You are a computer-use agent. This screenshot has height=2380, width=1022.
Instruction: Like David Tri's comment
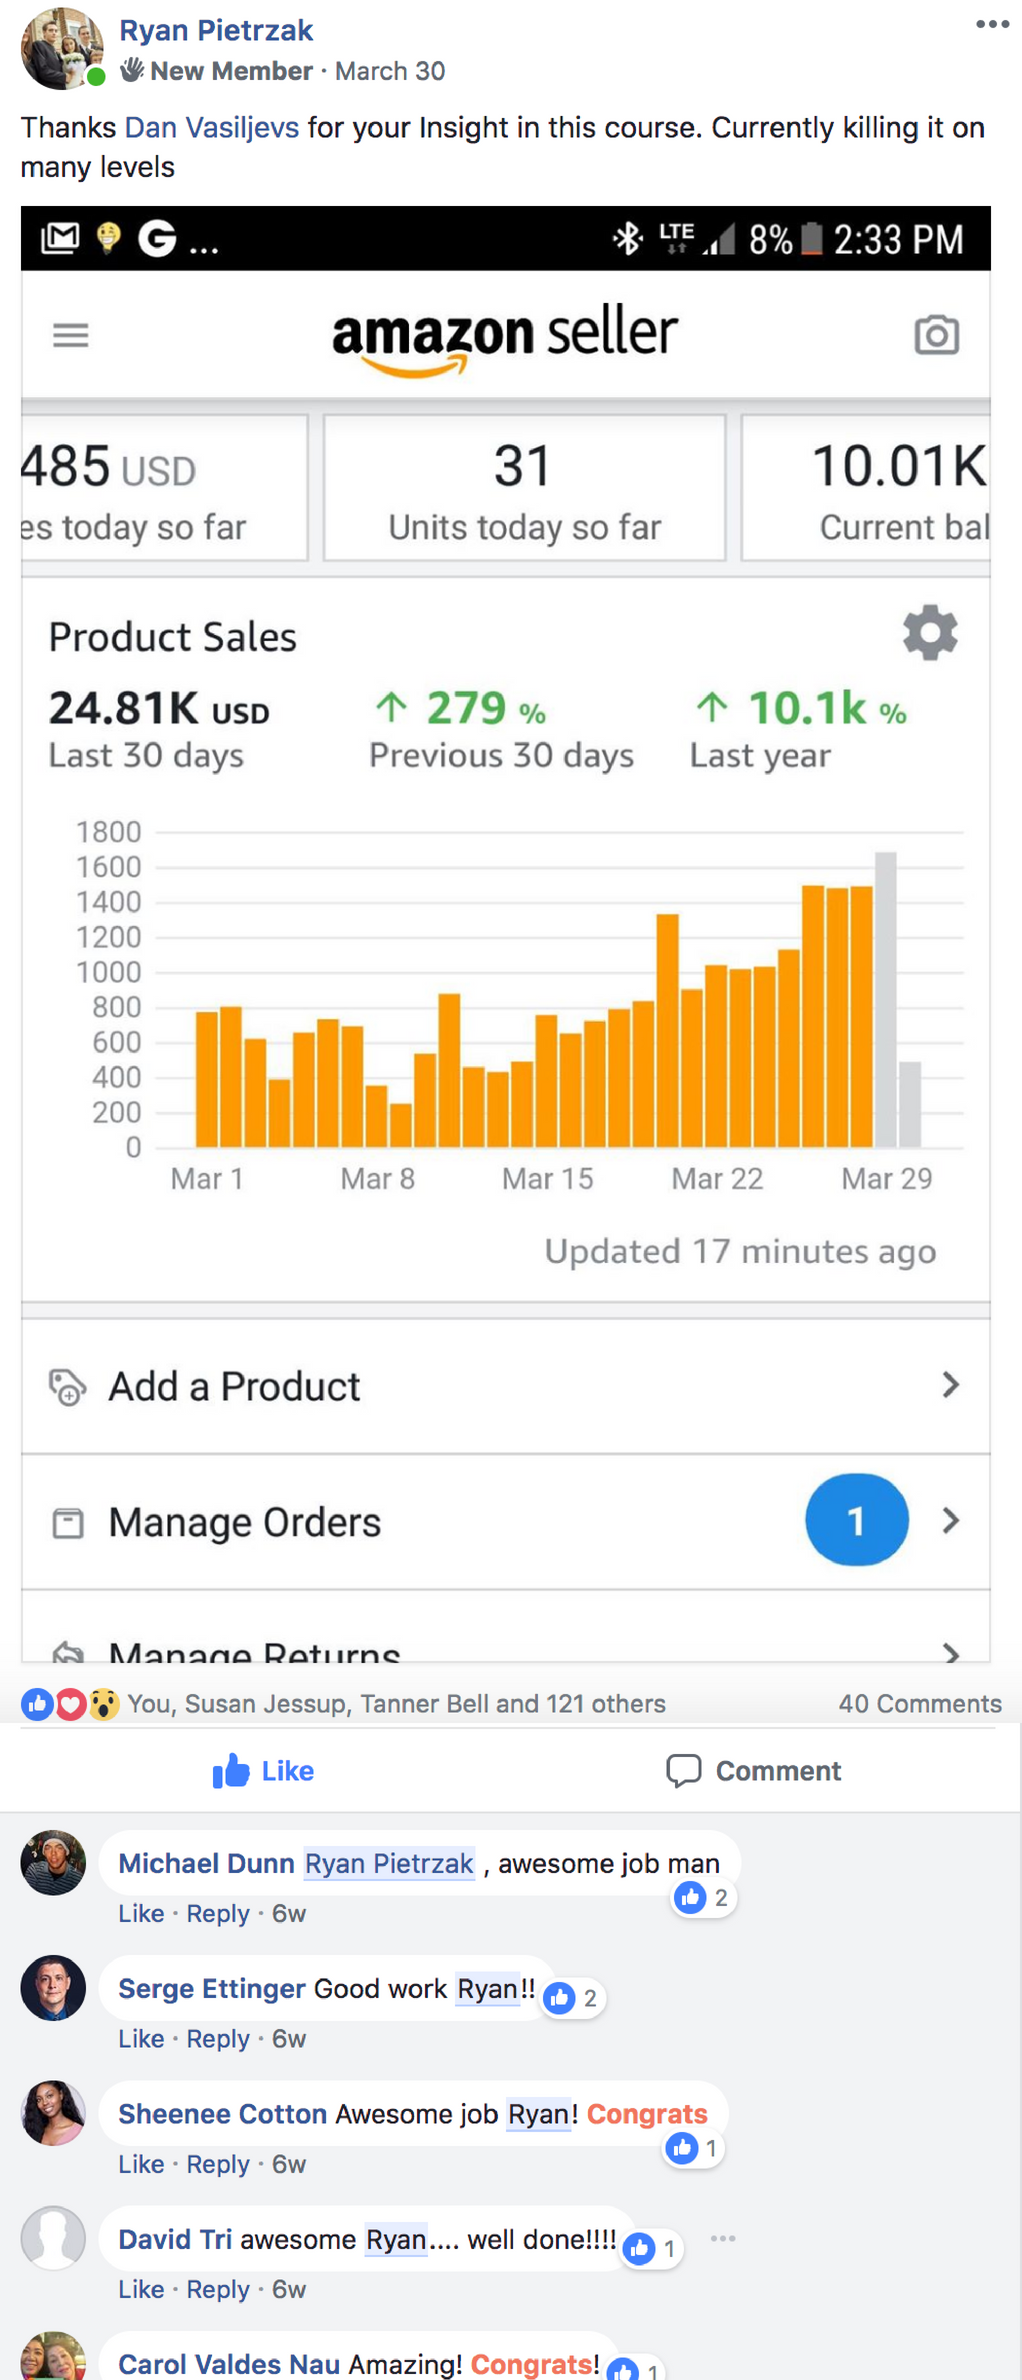click(x=141, y=2288)
